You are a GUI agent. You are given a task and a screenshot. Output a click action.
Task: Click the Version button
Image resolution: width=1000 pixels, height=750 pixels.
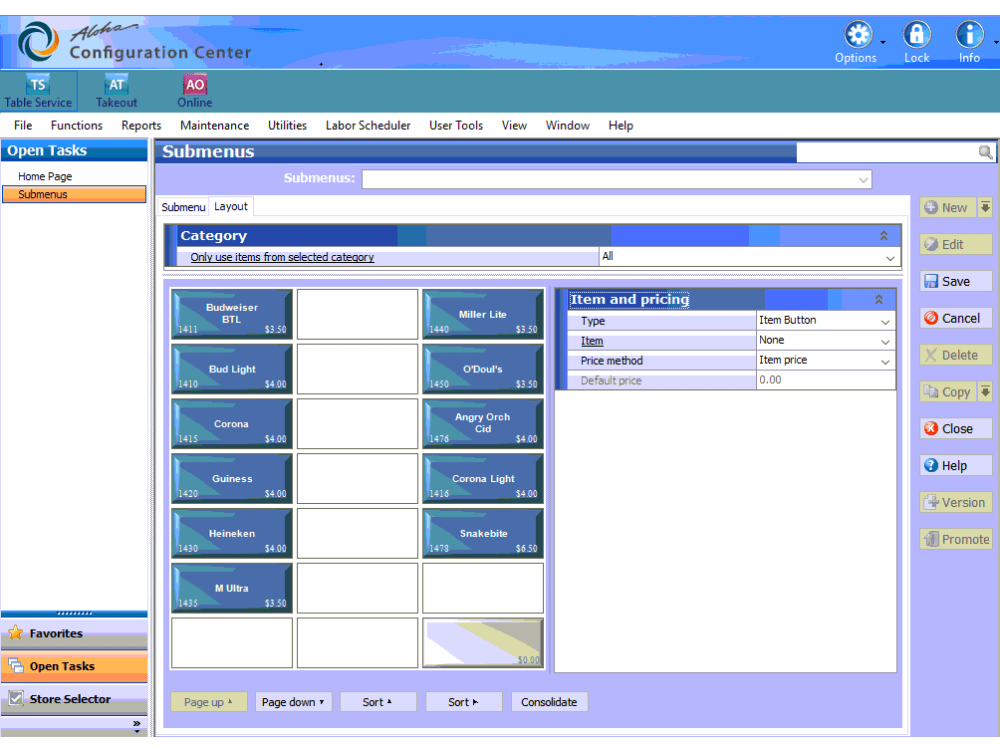955,503
